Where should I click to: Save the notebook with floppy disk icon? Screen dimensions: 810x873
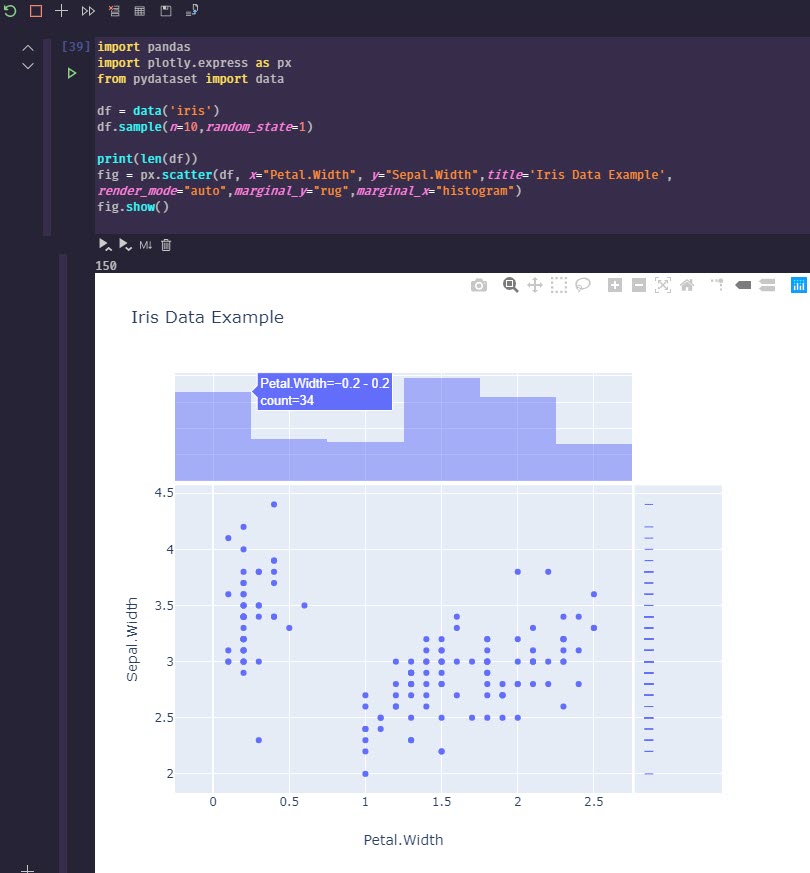tap(166, 10)
